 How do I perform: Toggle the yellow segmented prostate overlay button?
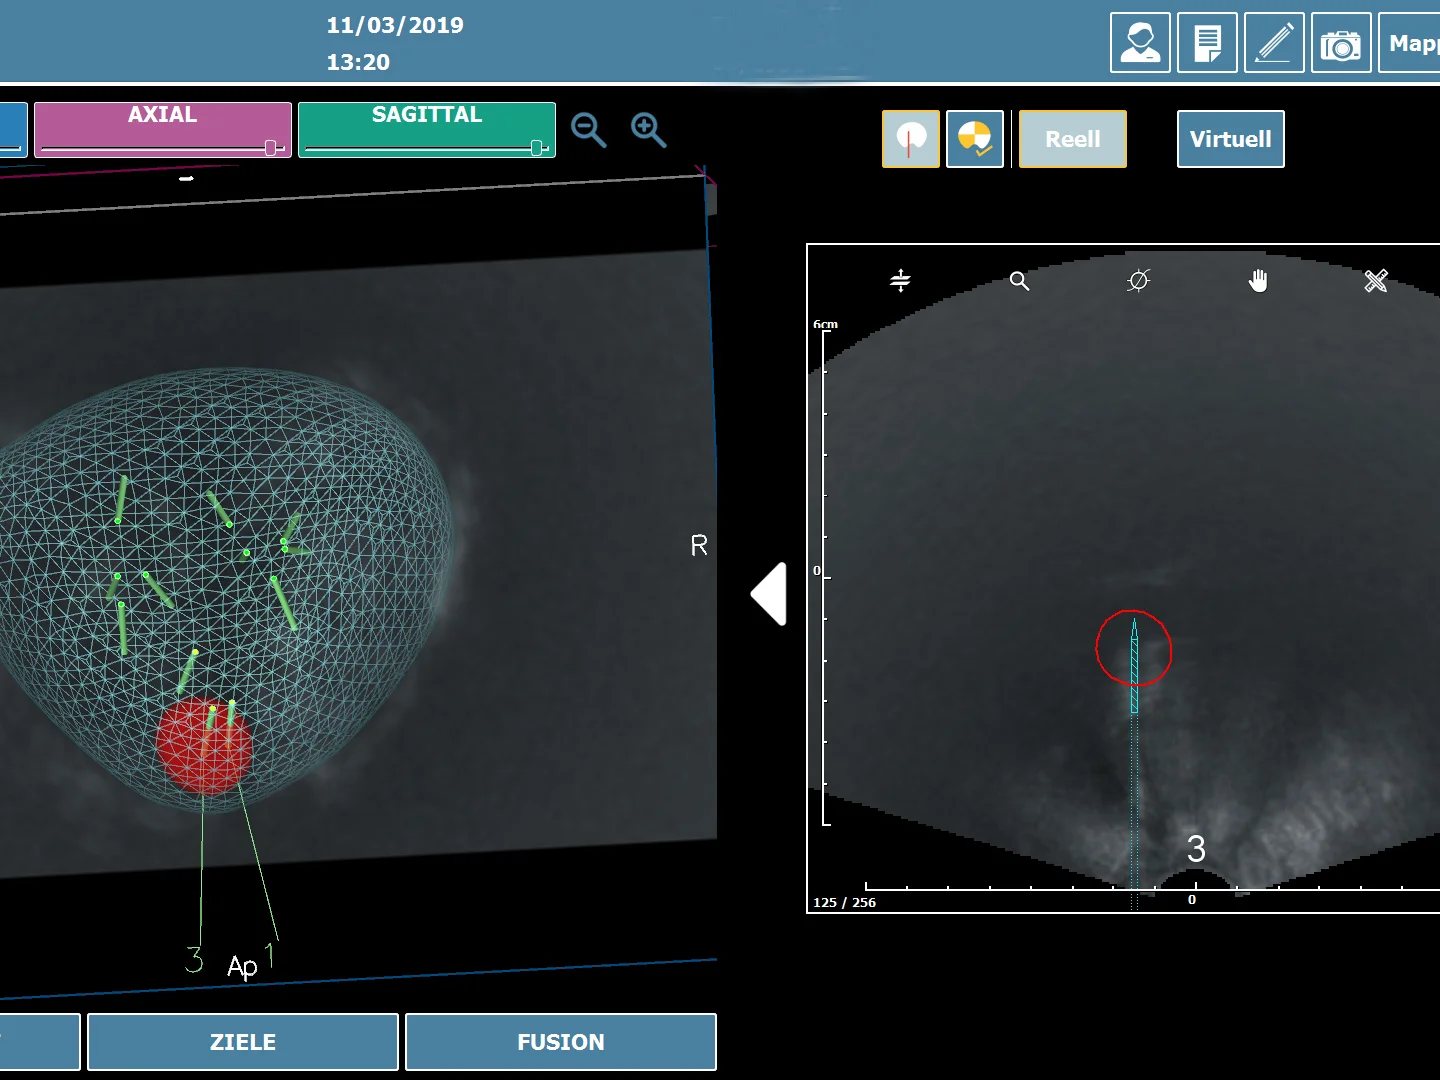click(975, 139)
